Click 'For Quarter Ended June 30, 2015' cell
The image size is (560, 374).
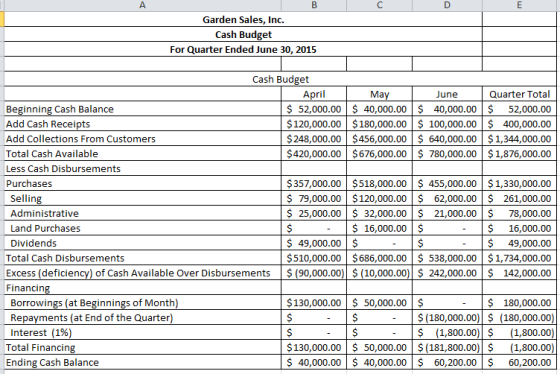pos(243,49)
